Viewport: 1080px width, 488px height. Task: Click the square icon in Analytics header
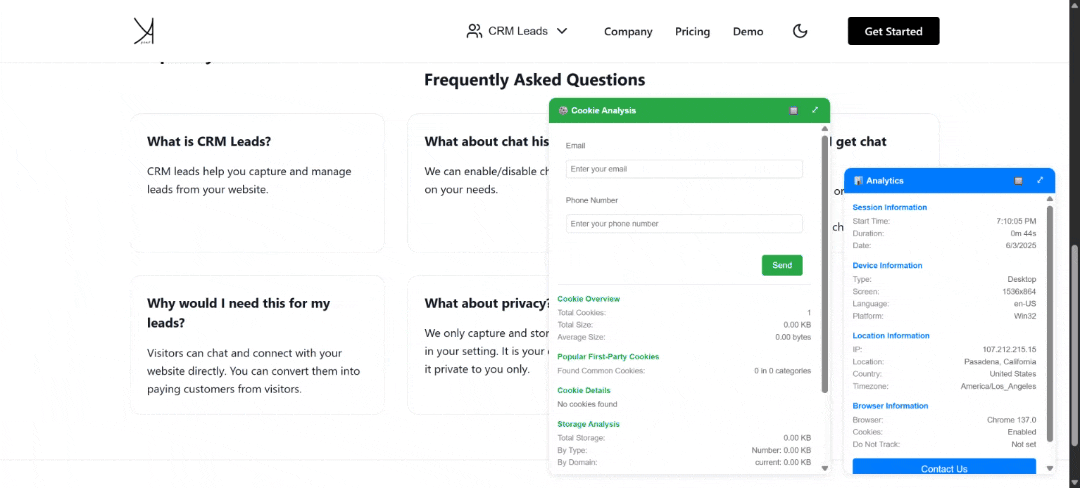click(x=1018, y=181)
